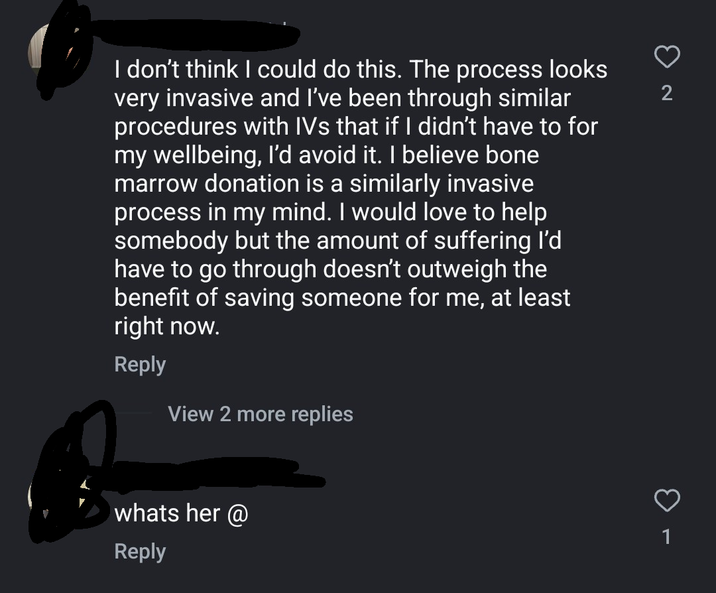Image resolution: width=716 pixels, height=593 pixels.
Task: Click the final line "right now."
Action: pyautogui.click(x=167, y=326)
